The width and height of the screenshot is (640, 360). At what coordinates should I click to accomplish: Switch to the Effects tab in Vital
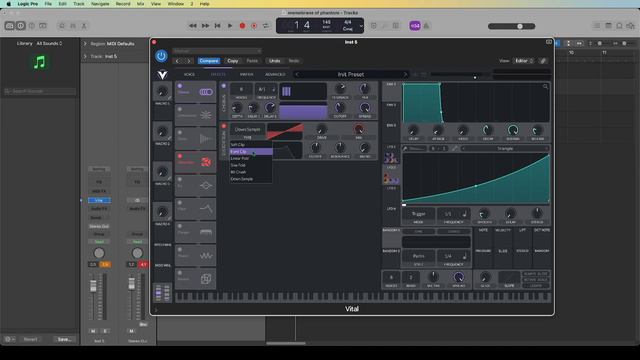coord(218,74)
